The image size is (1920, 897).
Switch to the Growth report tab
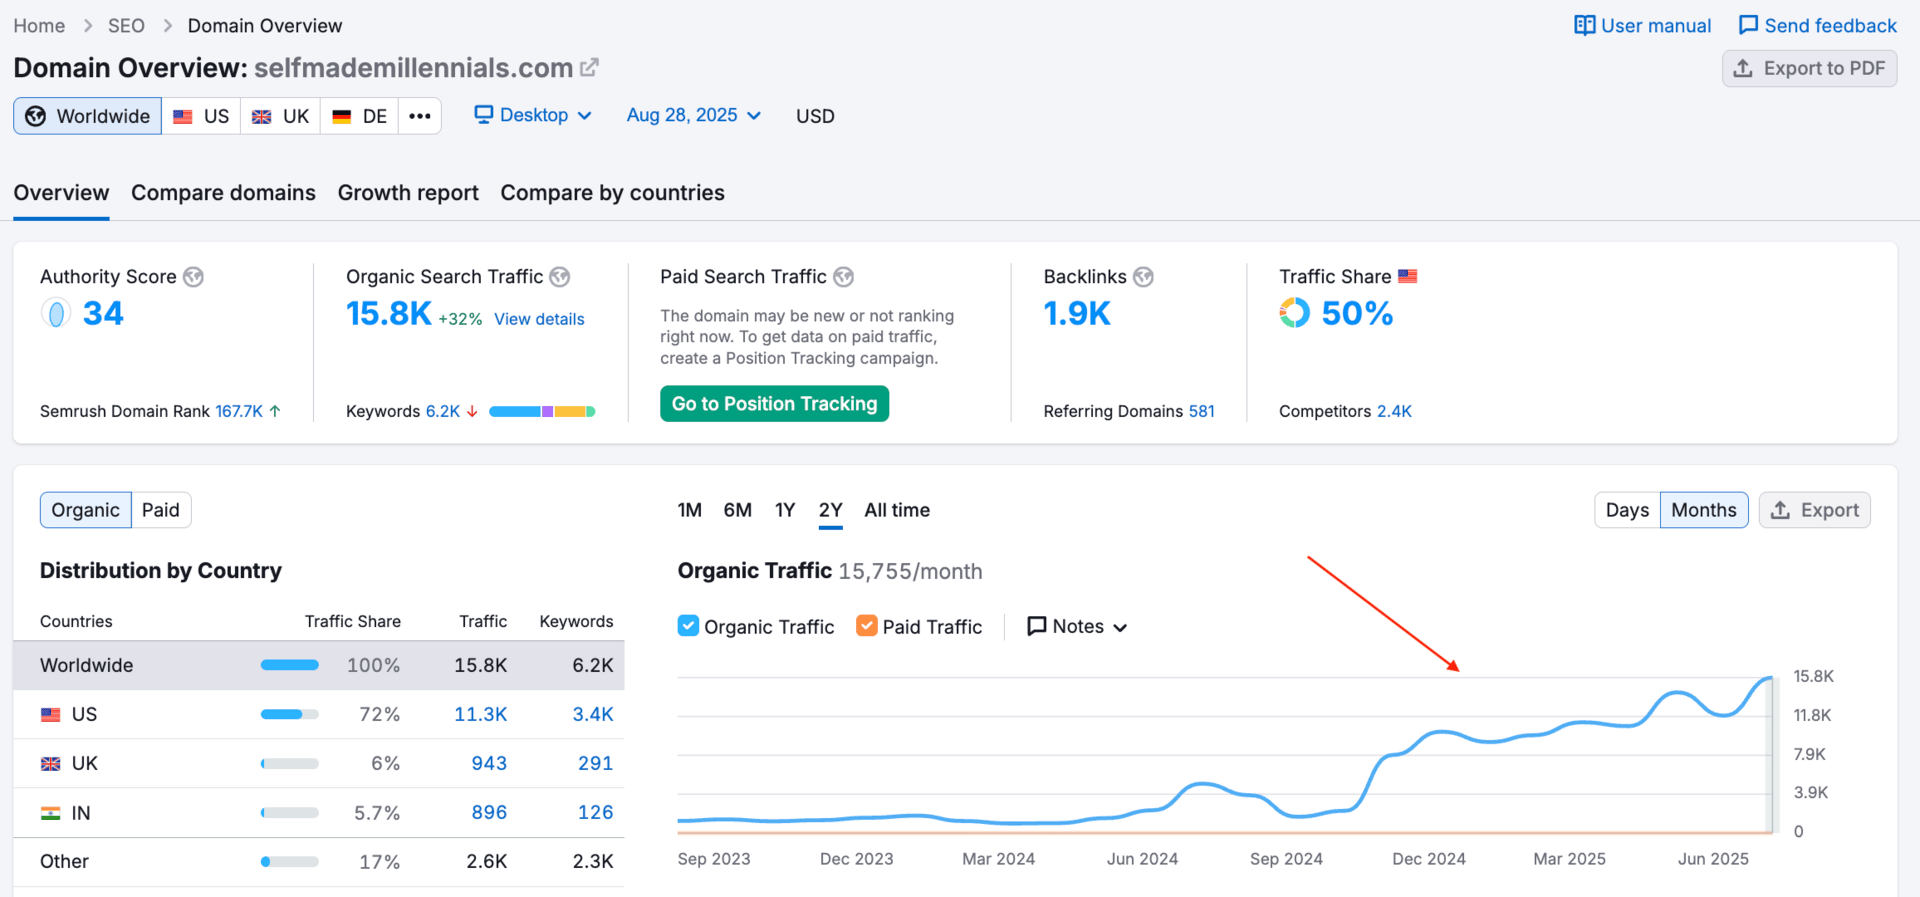(408, 193)
